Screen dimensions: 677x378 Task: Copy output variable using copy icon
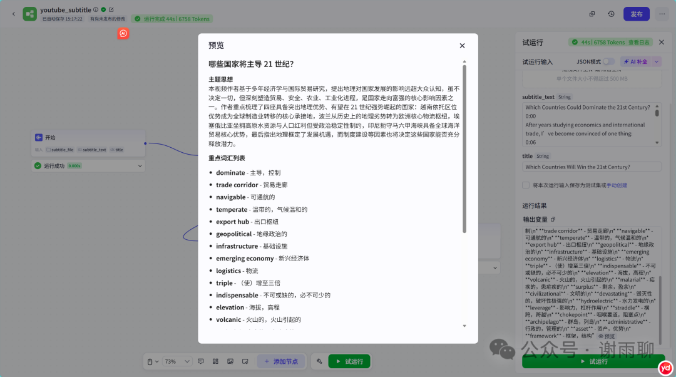click(x=553, y=219)
